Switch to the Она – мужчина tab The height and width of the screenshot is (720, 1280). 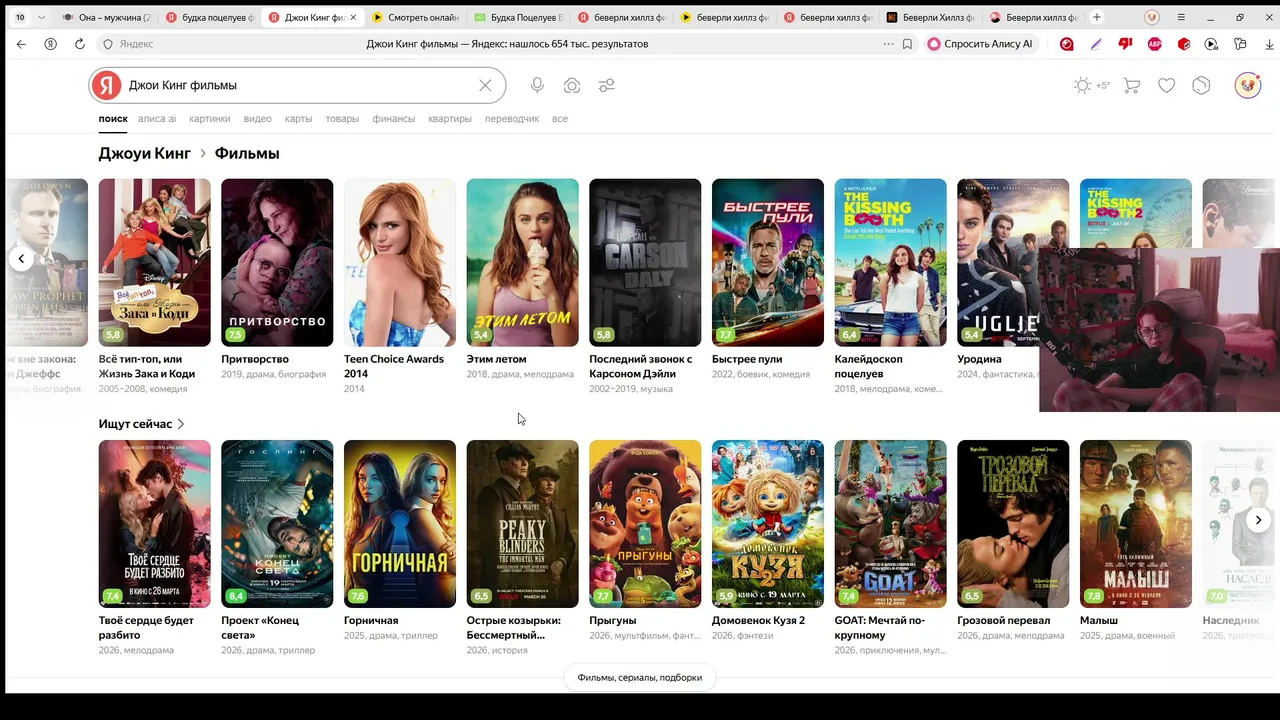point(106,17)
